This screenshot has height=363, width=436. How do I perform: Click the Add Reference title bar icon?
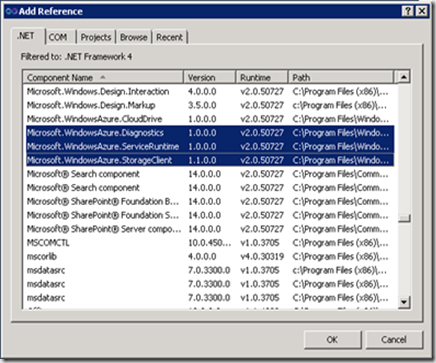click(x=11, y=11)
